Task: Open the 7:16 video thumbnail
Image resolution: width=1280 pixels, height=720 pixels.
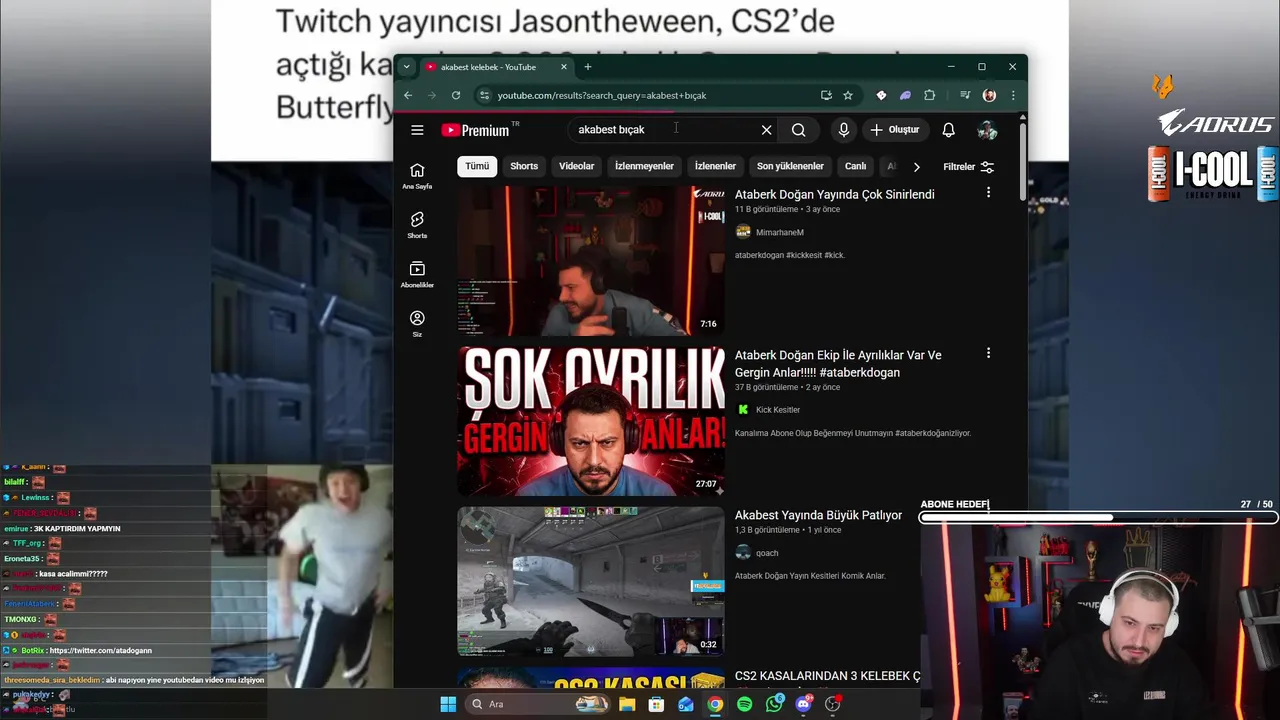Action: [x=591, y=261]
